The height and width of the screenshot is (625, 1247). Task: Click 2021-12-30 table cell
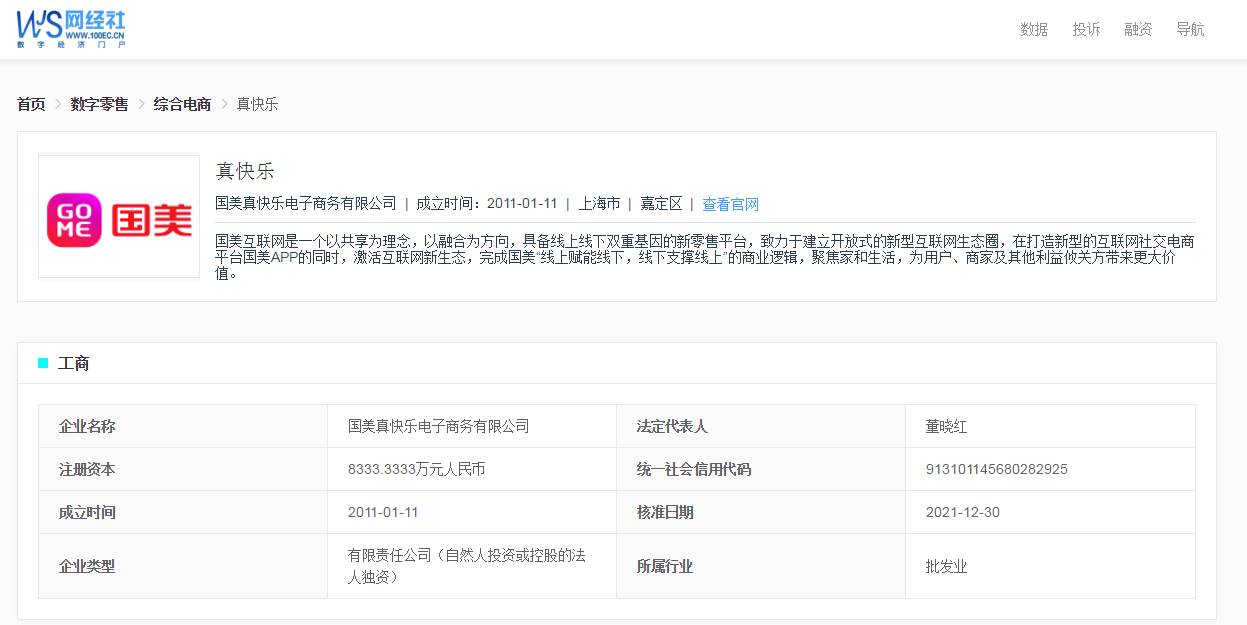(962, 512)
